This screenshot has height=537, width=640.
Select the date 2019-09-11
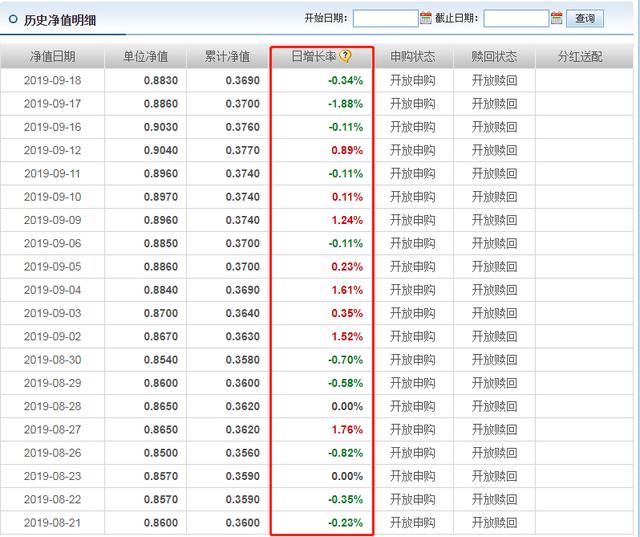pyautogui.click(x=53, y=173)
